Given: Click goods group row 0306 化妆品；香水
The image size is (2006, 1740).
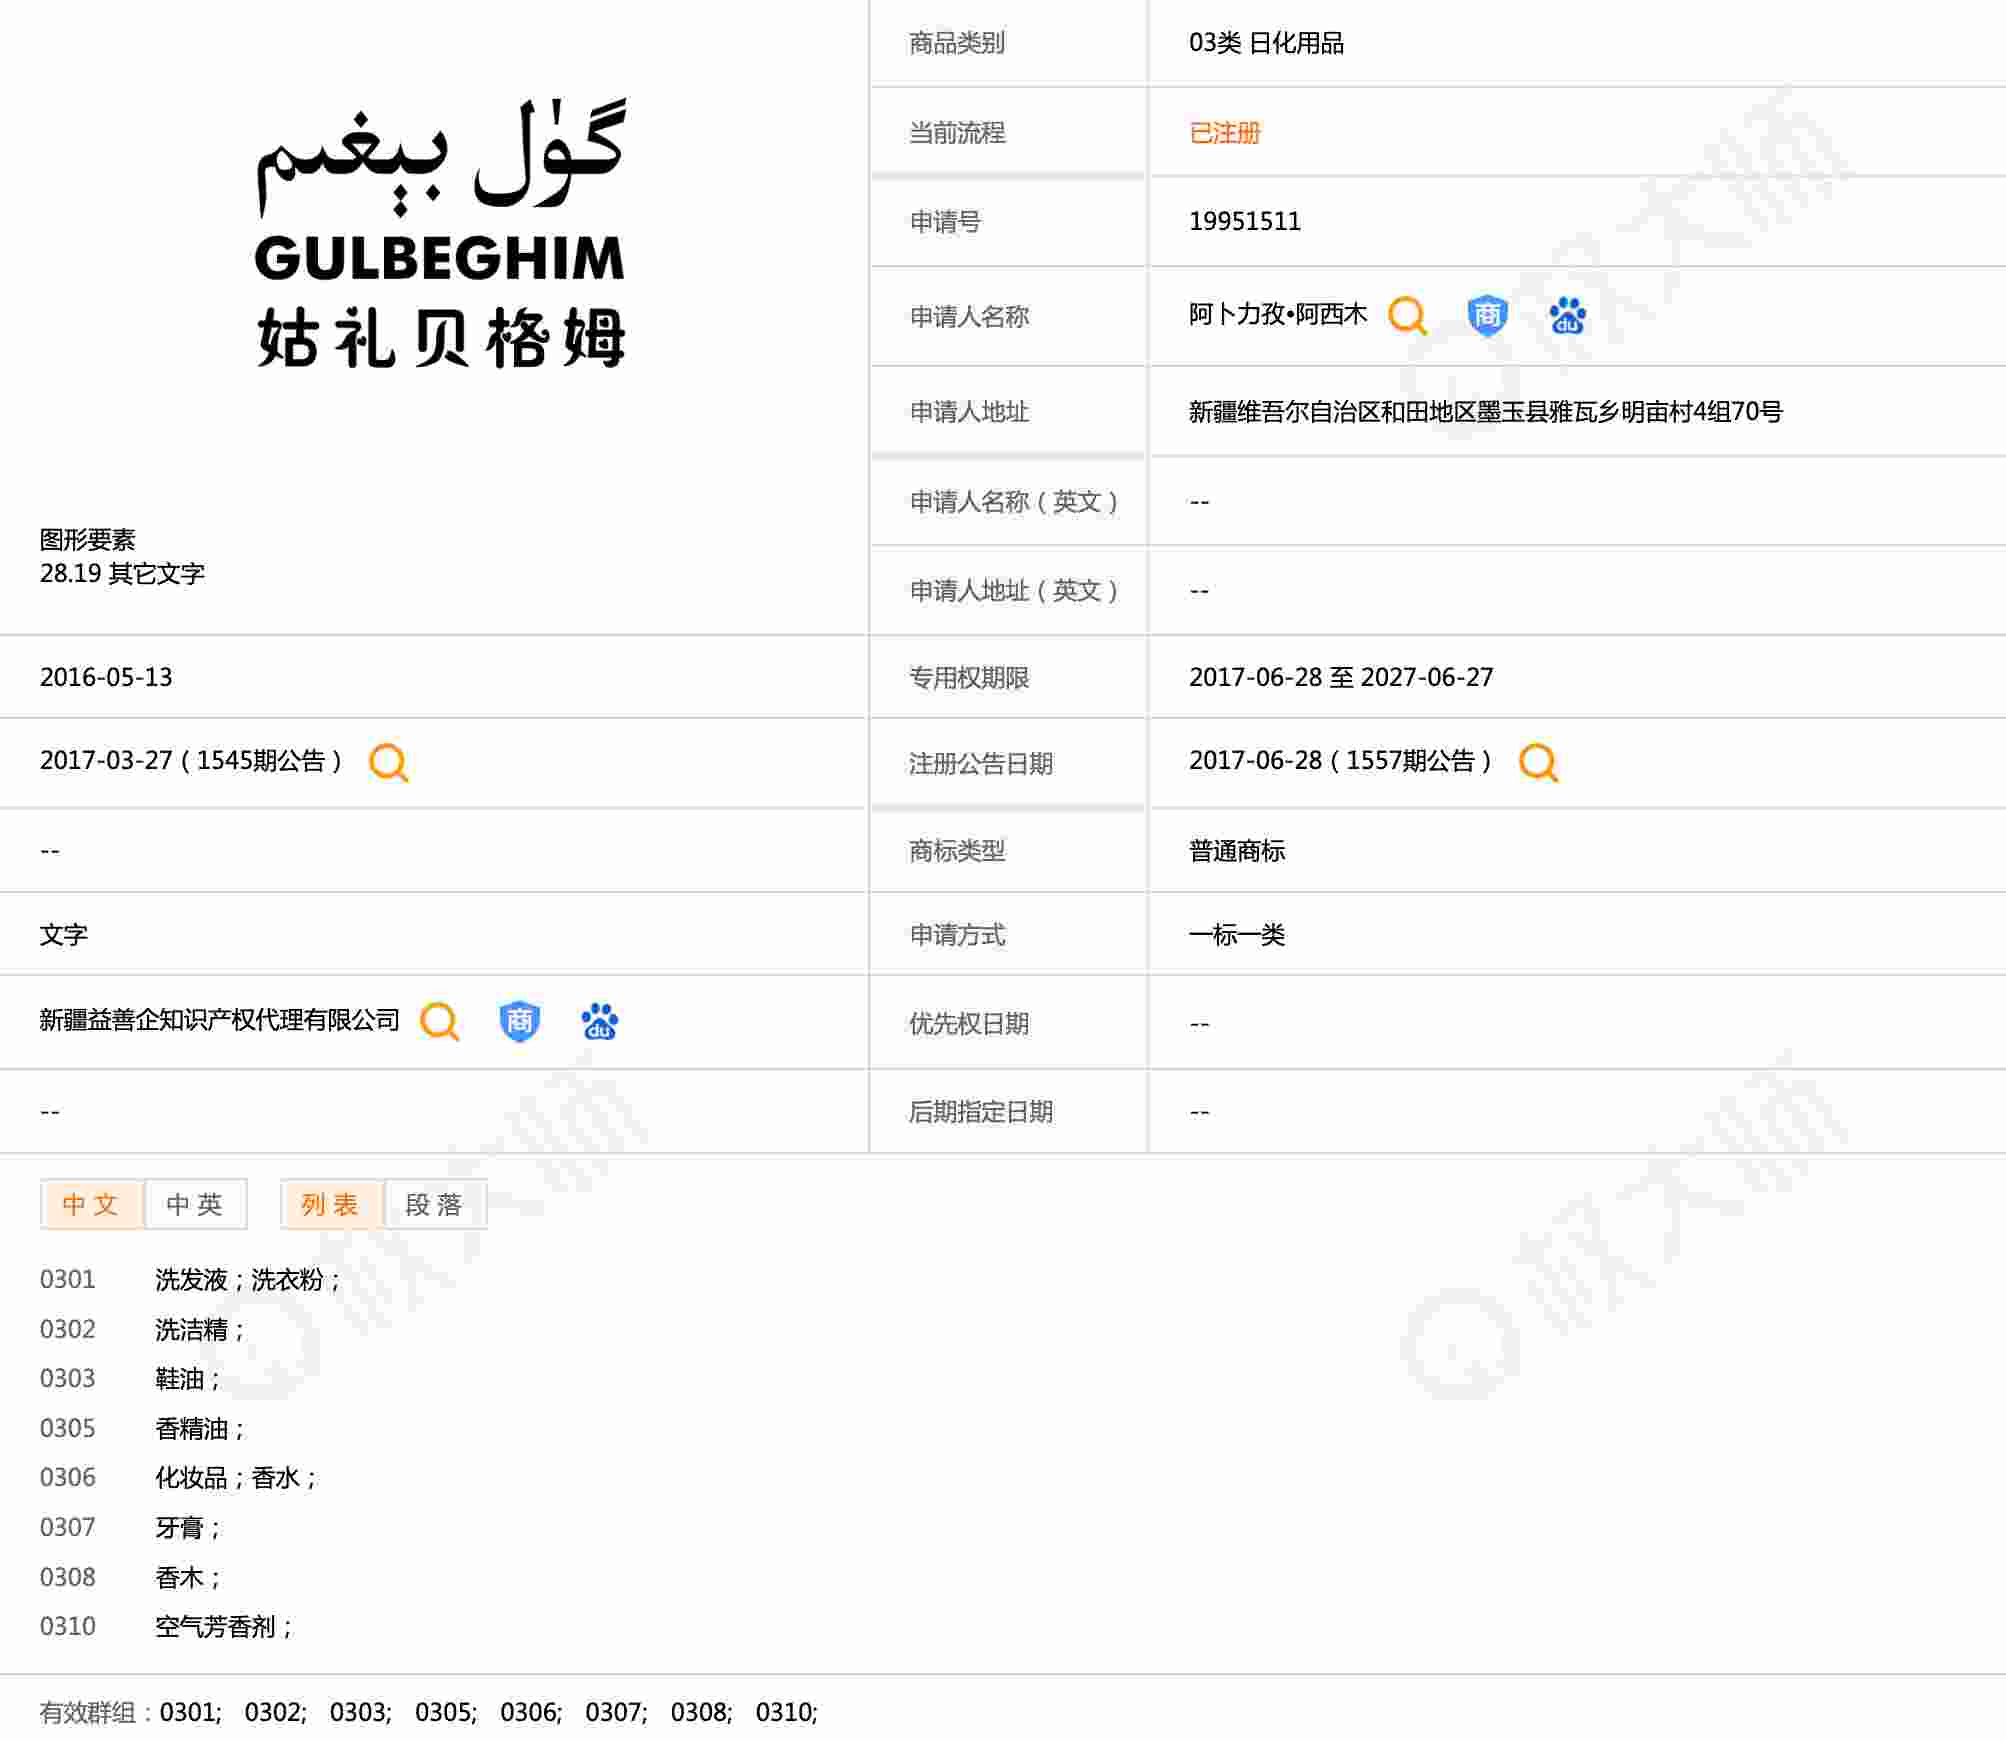Looking at the screenshot, I should (x=235, y=1478).
